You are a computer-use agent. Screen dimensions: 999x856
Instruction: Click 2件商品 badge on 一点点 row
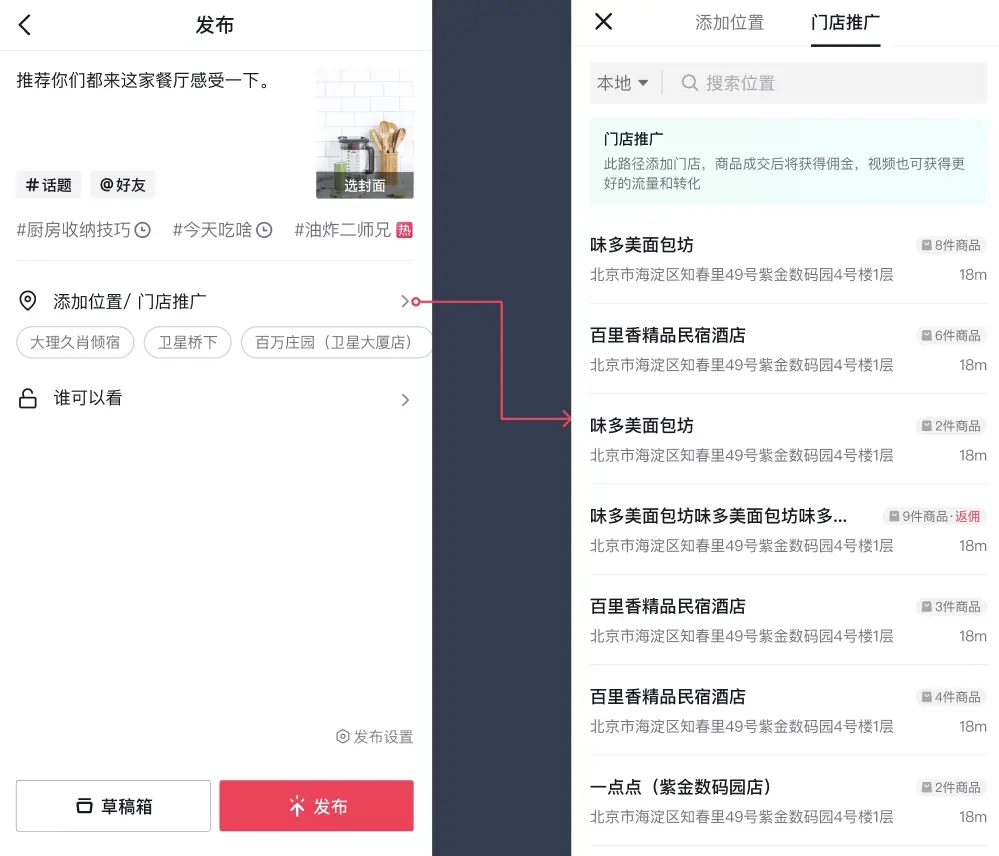951,788
